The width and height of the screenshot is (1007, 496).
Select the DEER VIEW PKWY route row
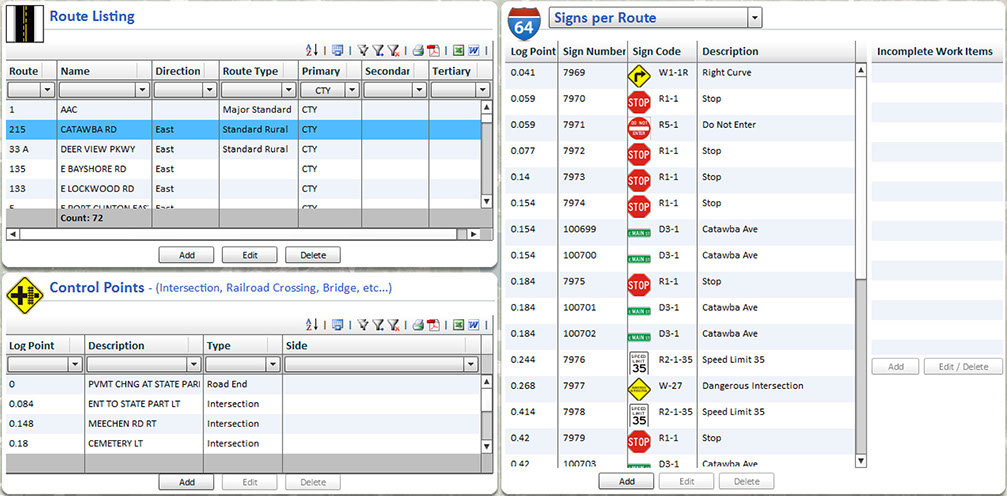tap(100, 149)
